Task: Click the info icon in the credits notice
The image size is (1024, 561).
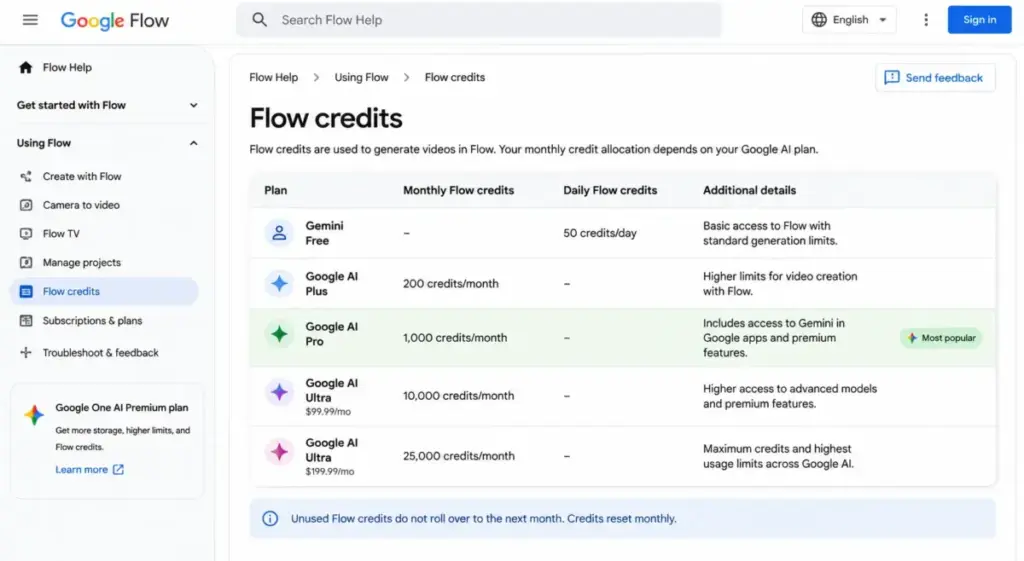Action: pos(270,519)
